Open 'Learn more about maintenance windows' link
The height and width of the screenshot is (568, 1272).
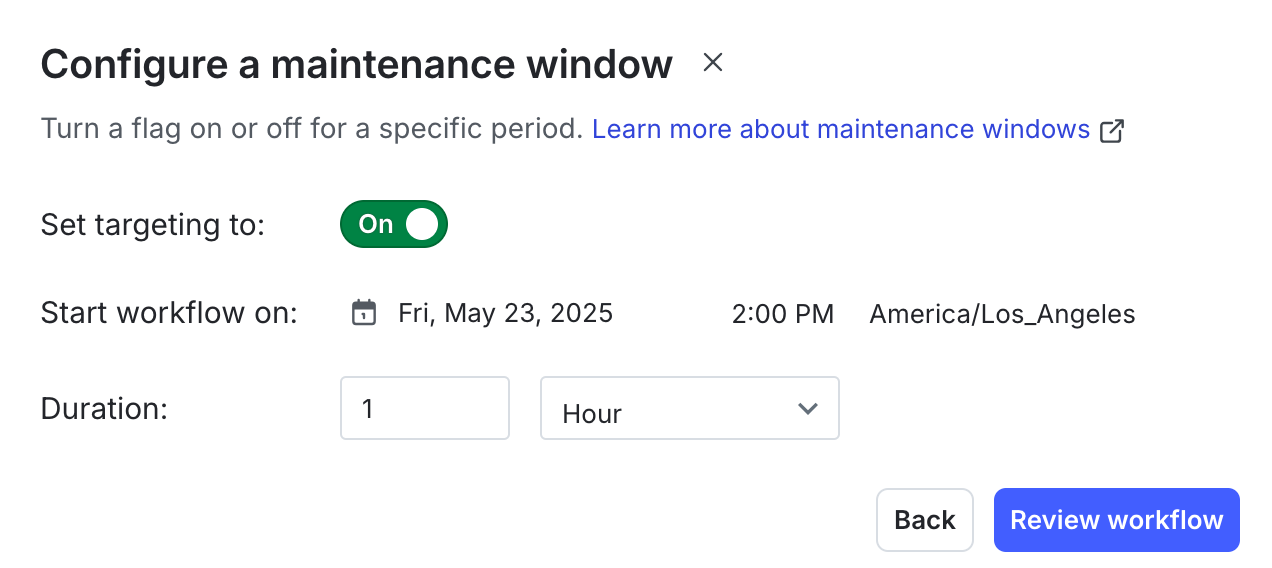coord(840,130)
